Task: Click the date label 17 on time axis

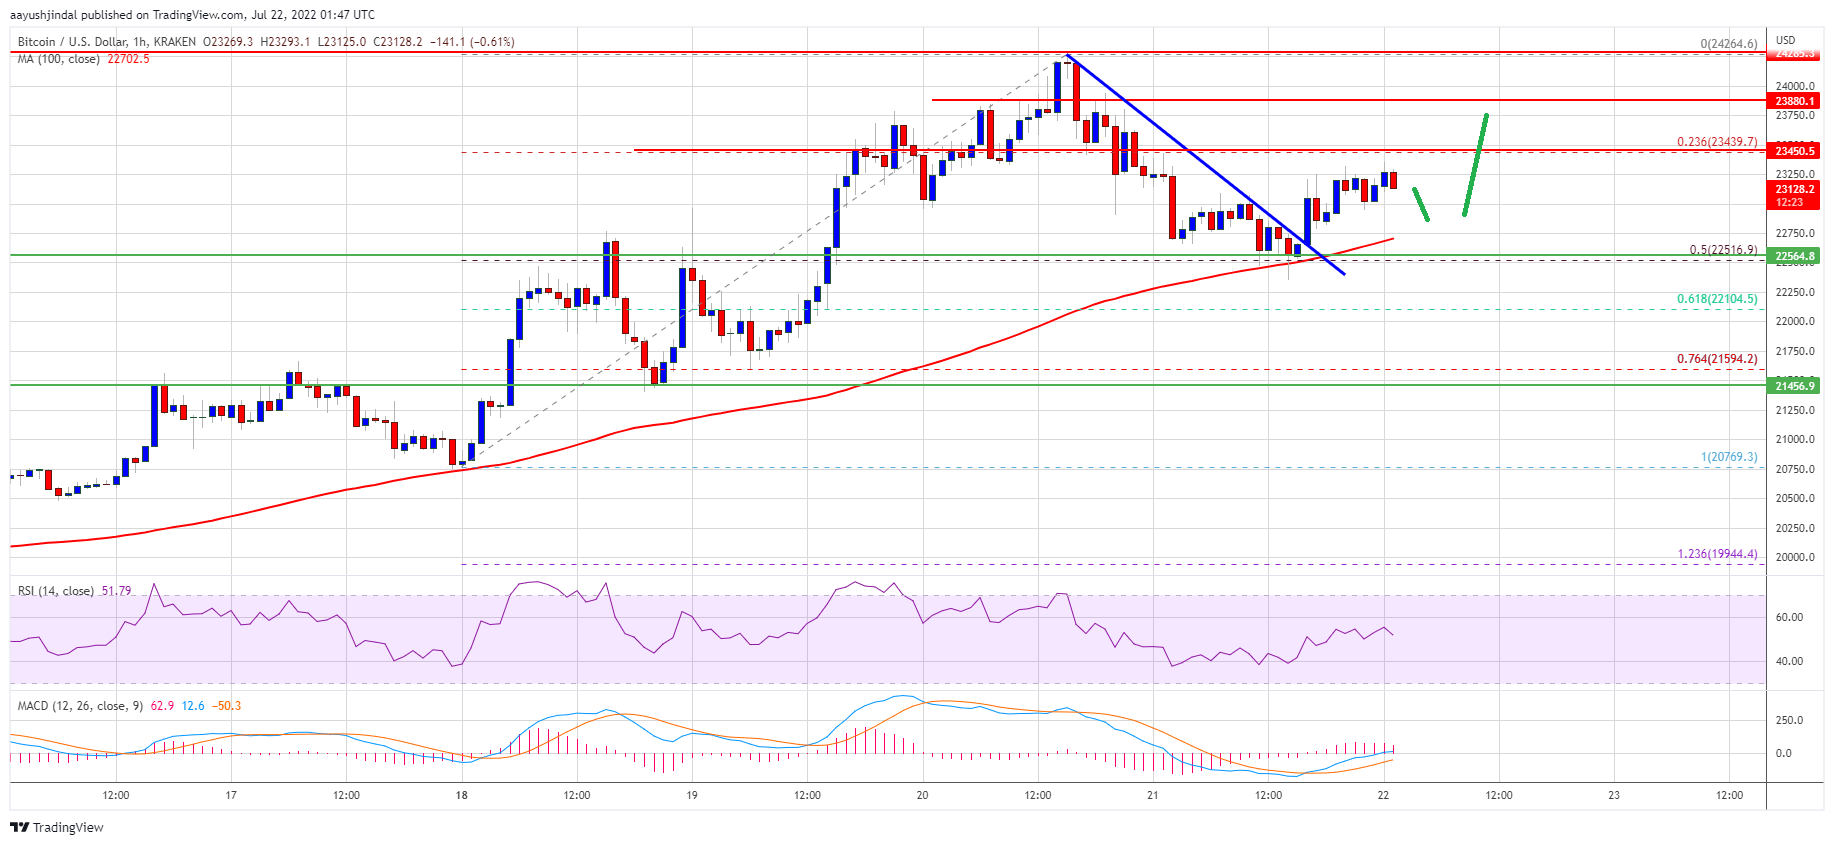Action: (231, 796)
